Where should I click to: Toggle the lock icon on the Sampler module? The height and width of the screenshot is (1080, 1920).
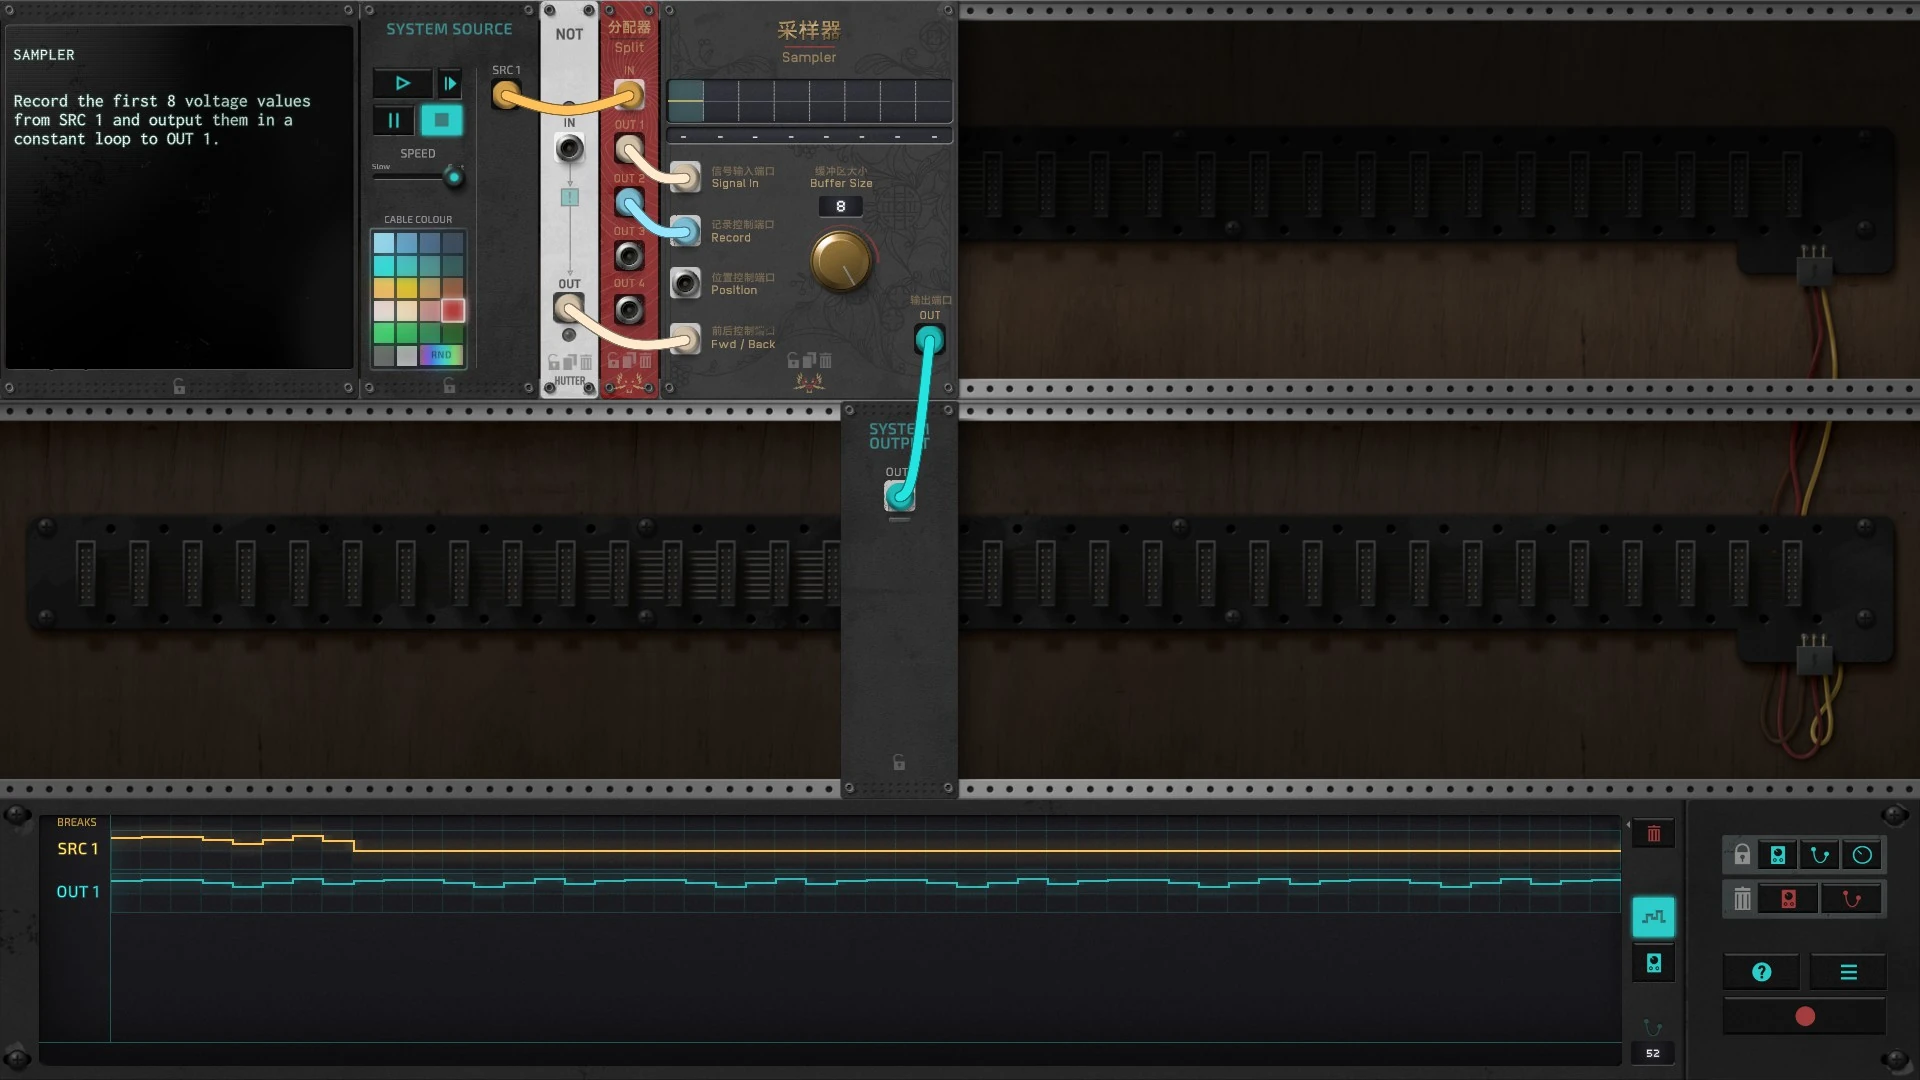click(793, 360)
